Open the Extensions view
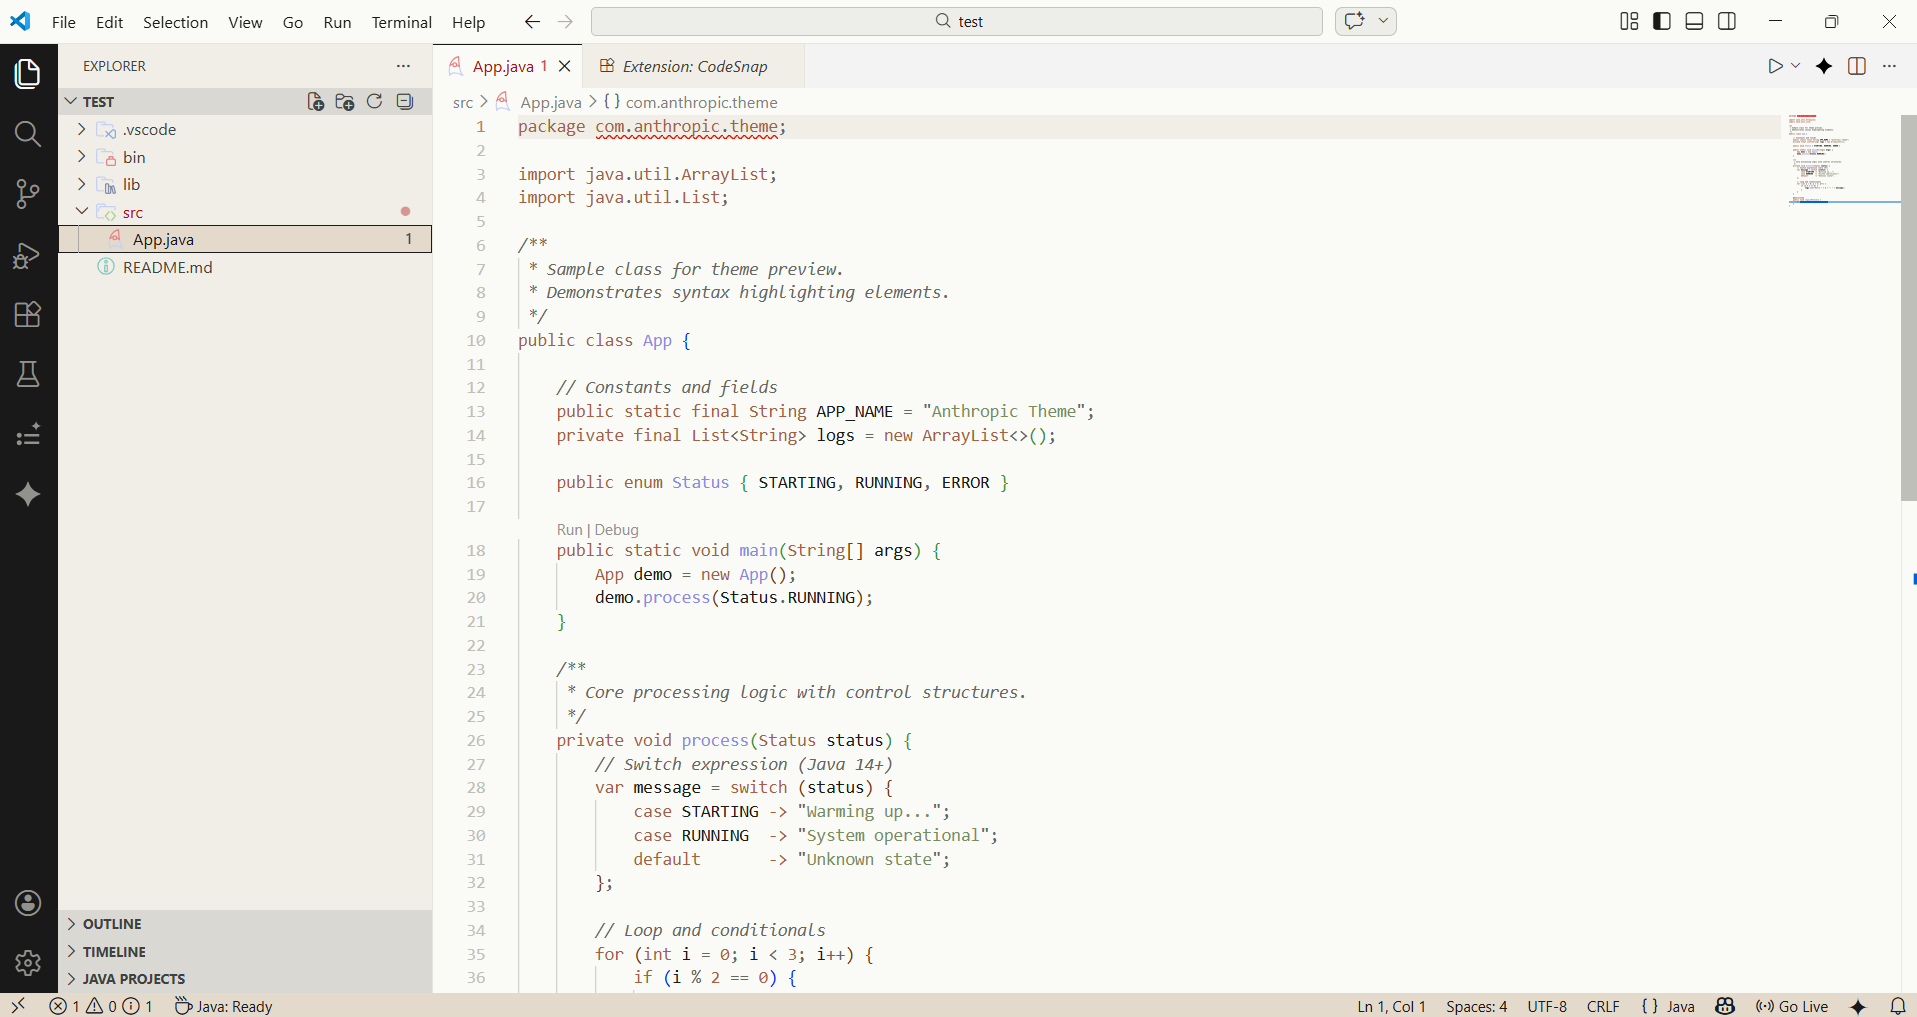The image size is (1917, 1017). tap(28, 315)
